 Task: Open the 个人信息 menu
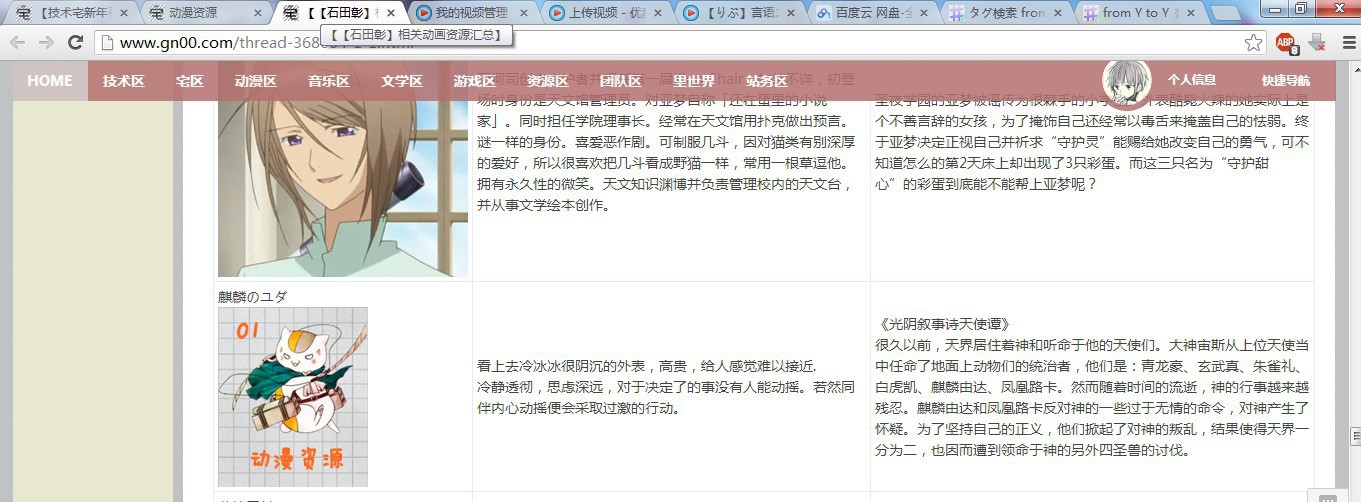1191,81
